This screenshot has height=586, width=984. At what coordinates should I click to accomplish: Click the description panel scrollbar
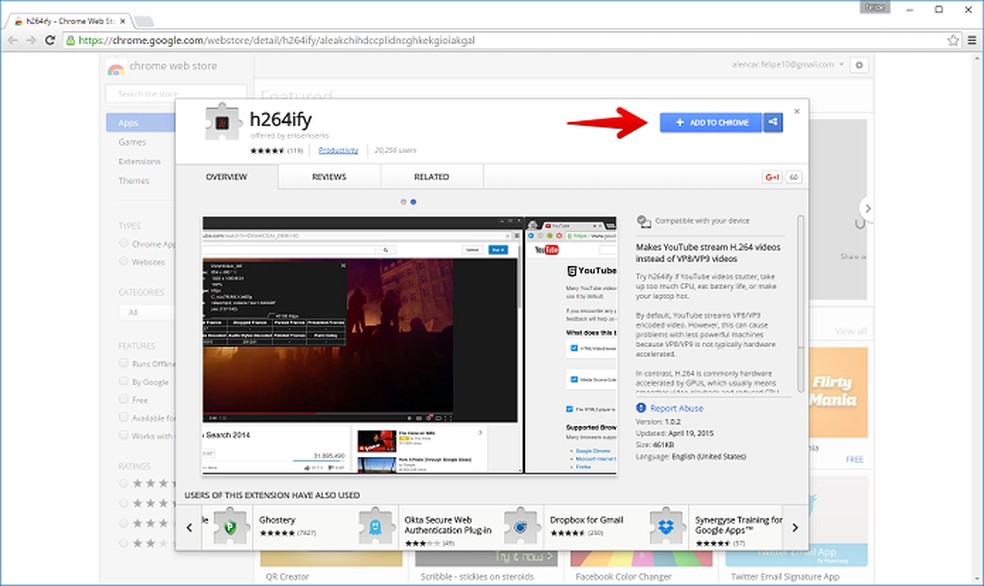[800, 304]
